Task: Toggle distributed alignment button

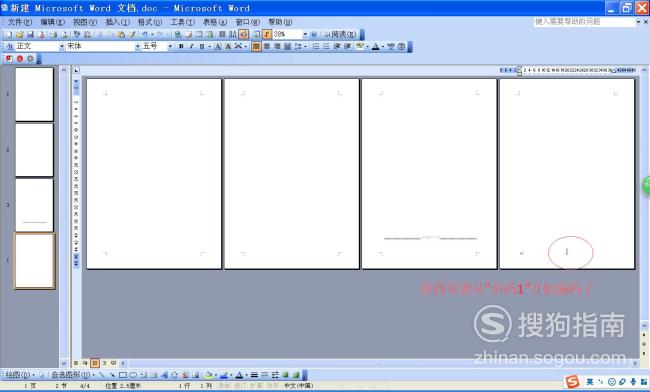Action: point(287,46)
